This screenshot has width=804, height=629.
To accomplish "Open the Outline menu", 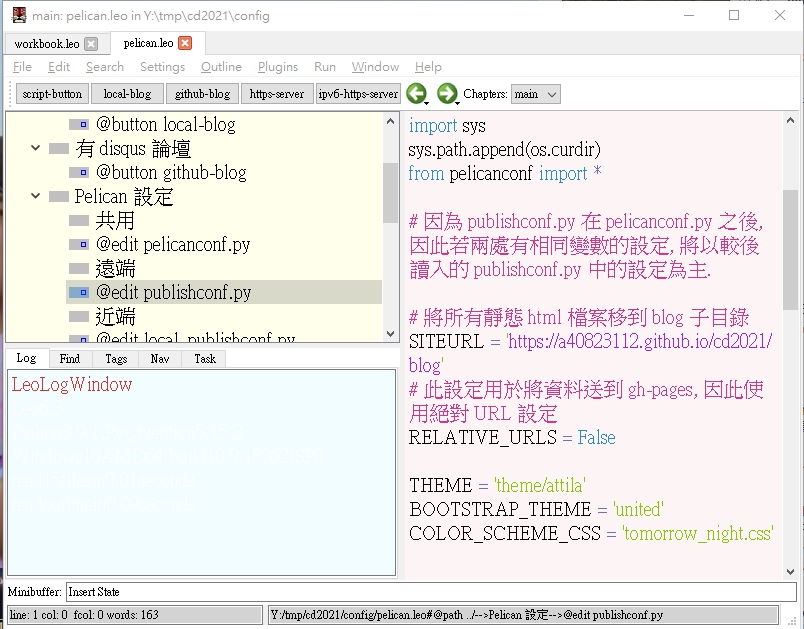I will pyautogui.click(x=221, y=67).
